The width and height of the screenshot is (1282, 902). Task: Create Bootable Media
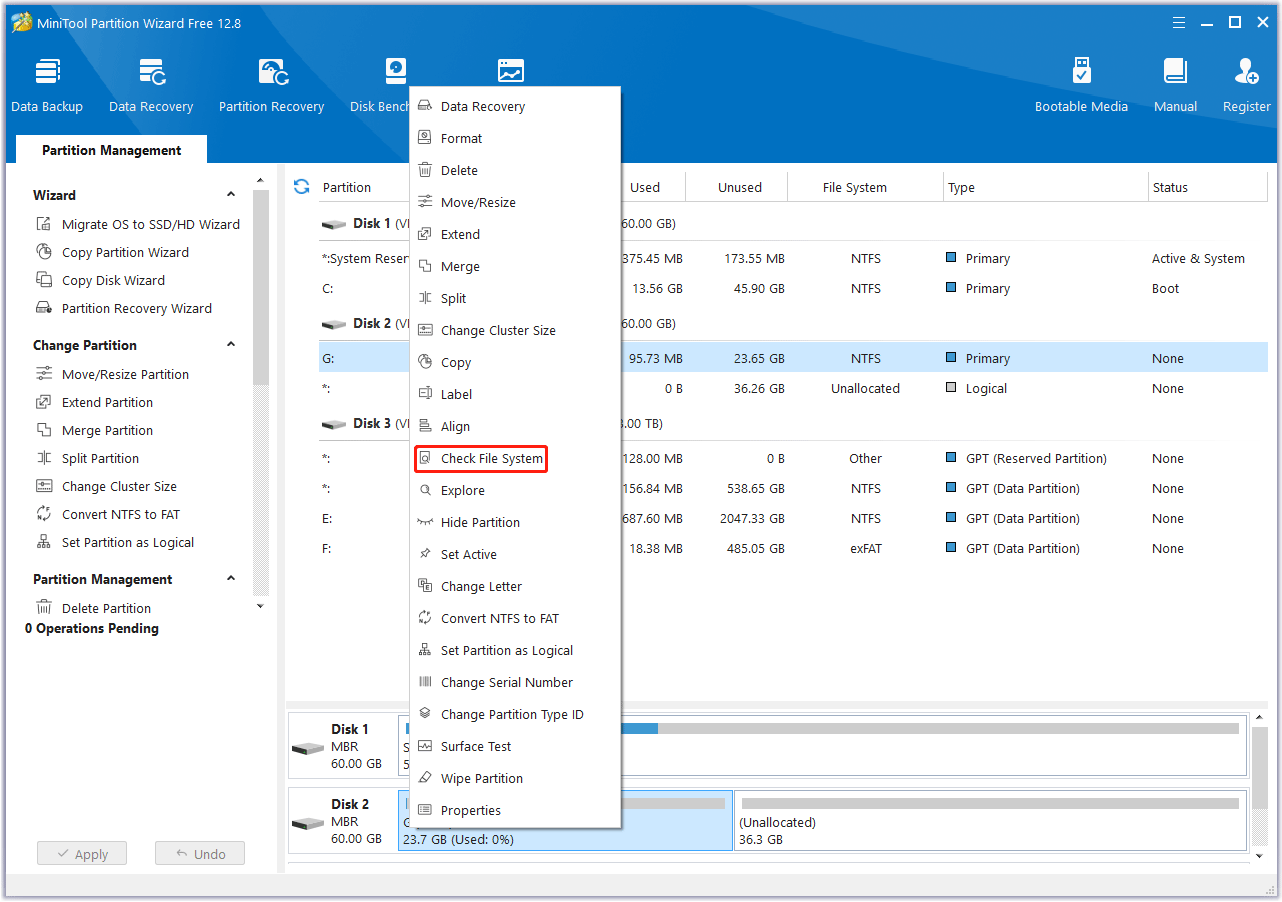(1081, 85)
